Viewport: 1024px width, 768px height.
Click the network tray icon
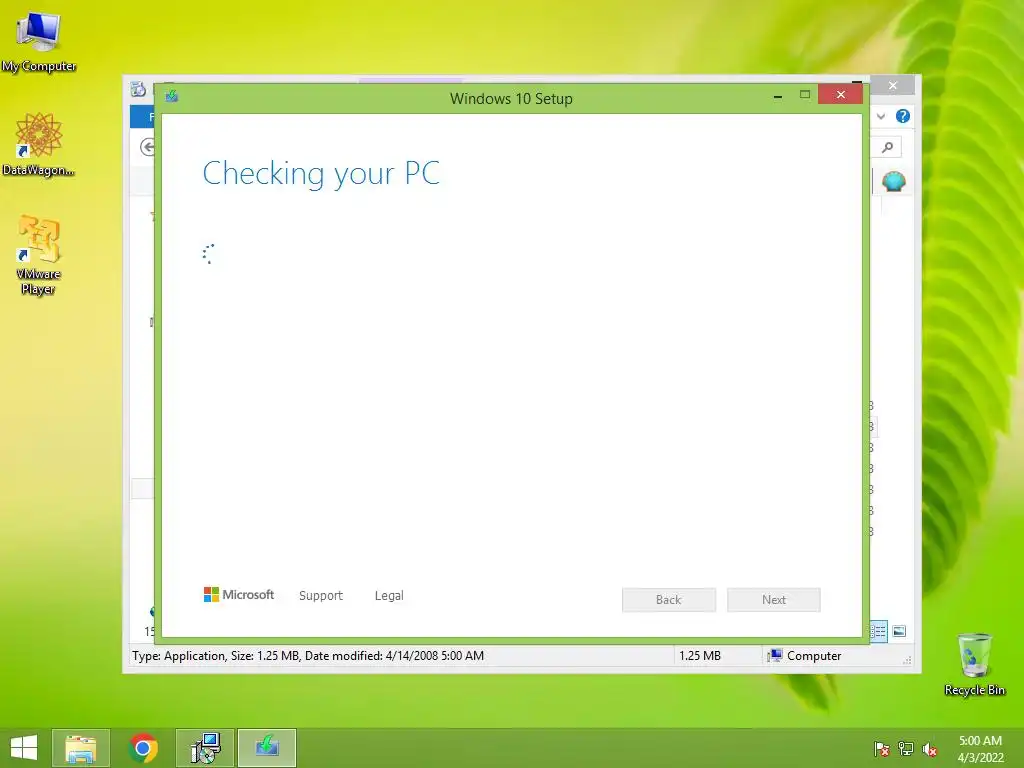pos(906,749)
